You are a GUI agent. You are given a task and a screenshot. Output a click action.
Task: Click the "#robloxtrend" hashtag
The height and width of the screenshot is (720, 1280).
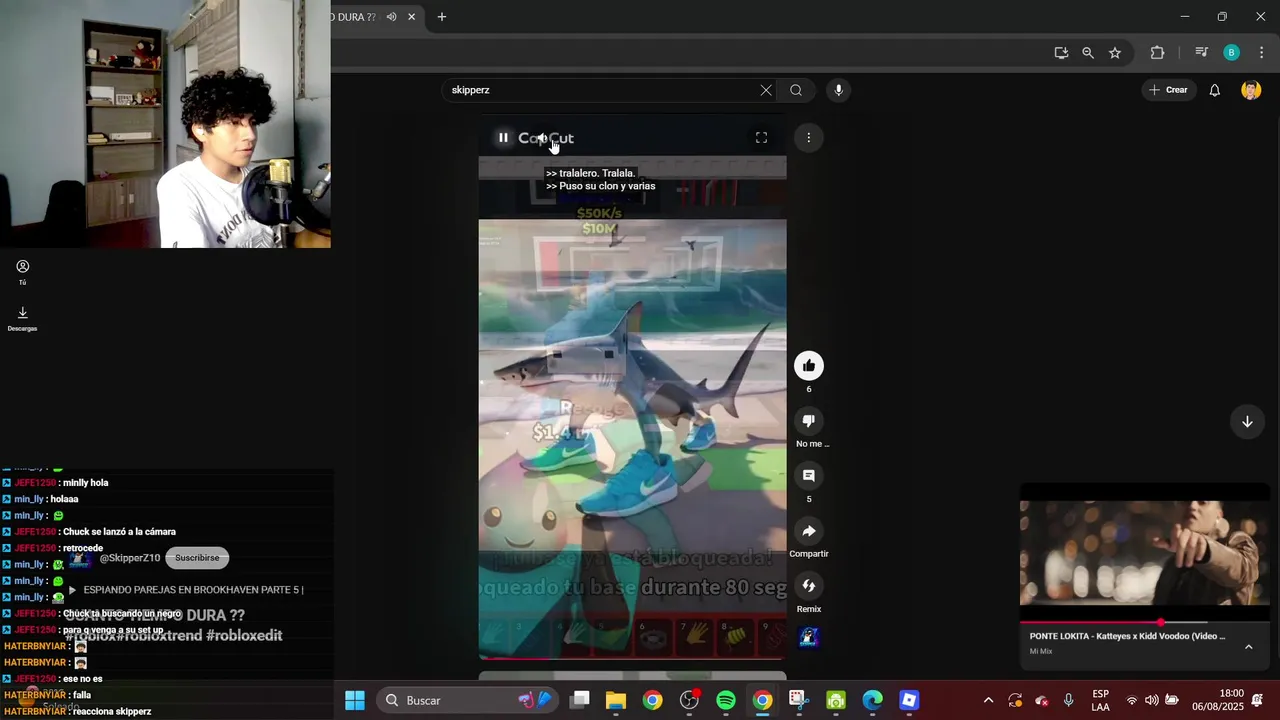click(x=159, y=635)
